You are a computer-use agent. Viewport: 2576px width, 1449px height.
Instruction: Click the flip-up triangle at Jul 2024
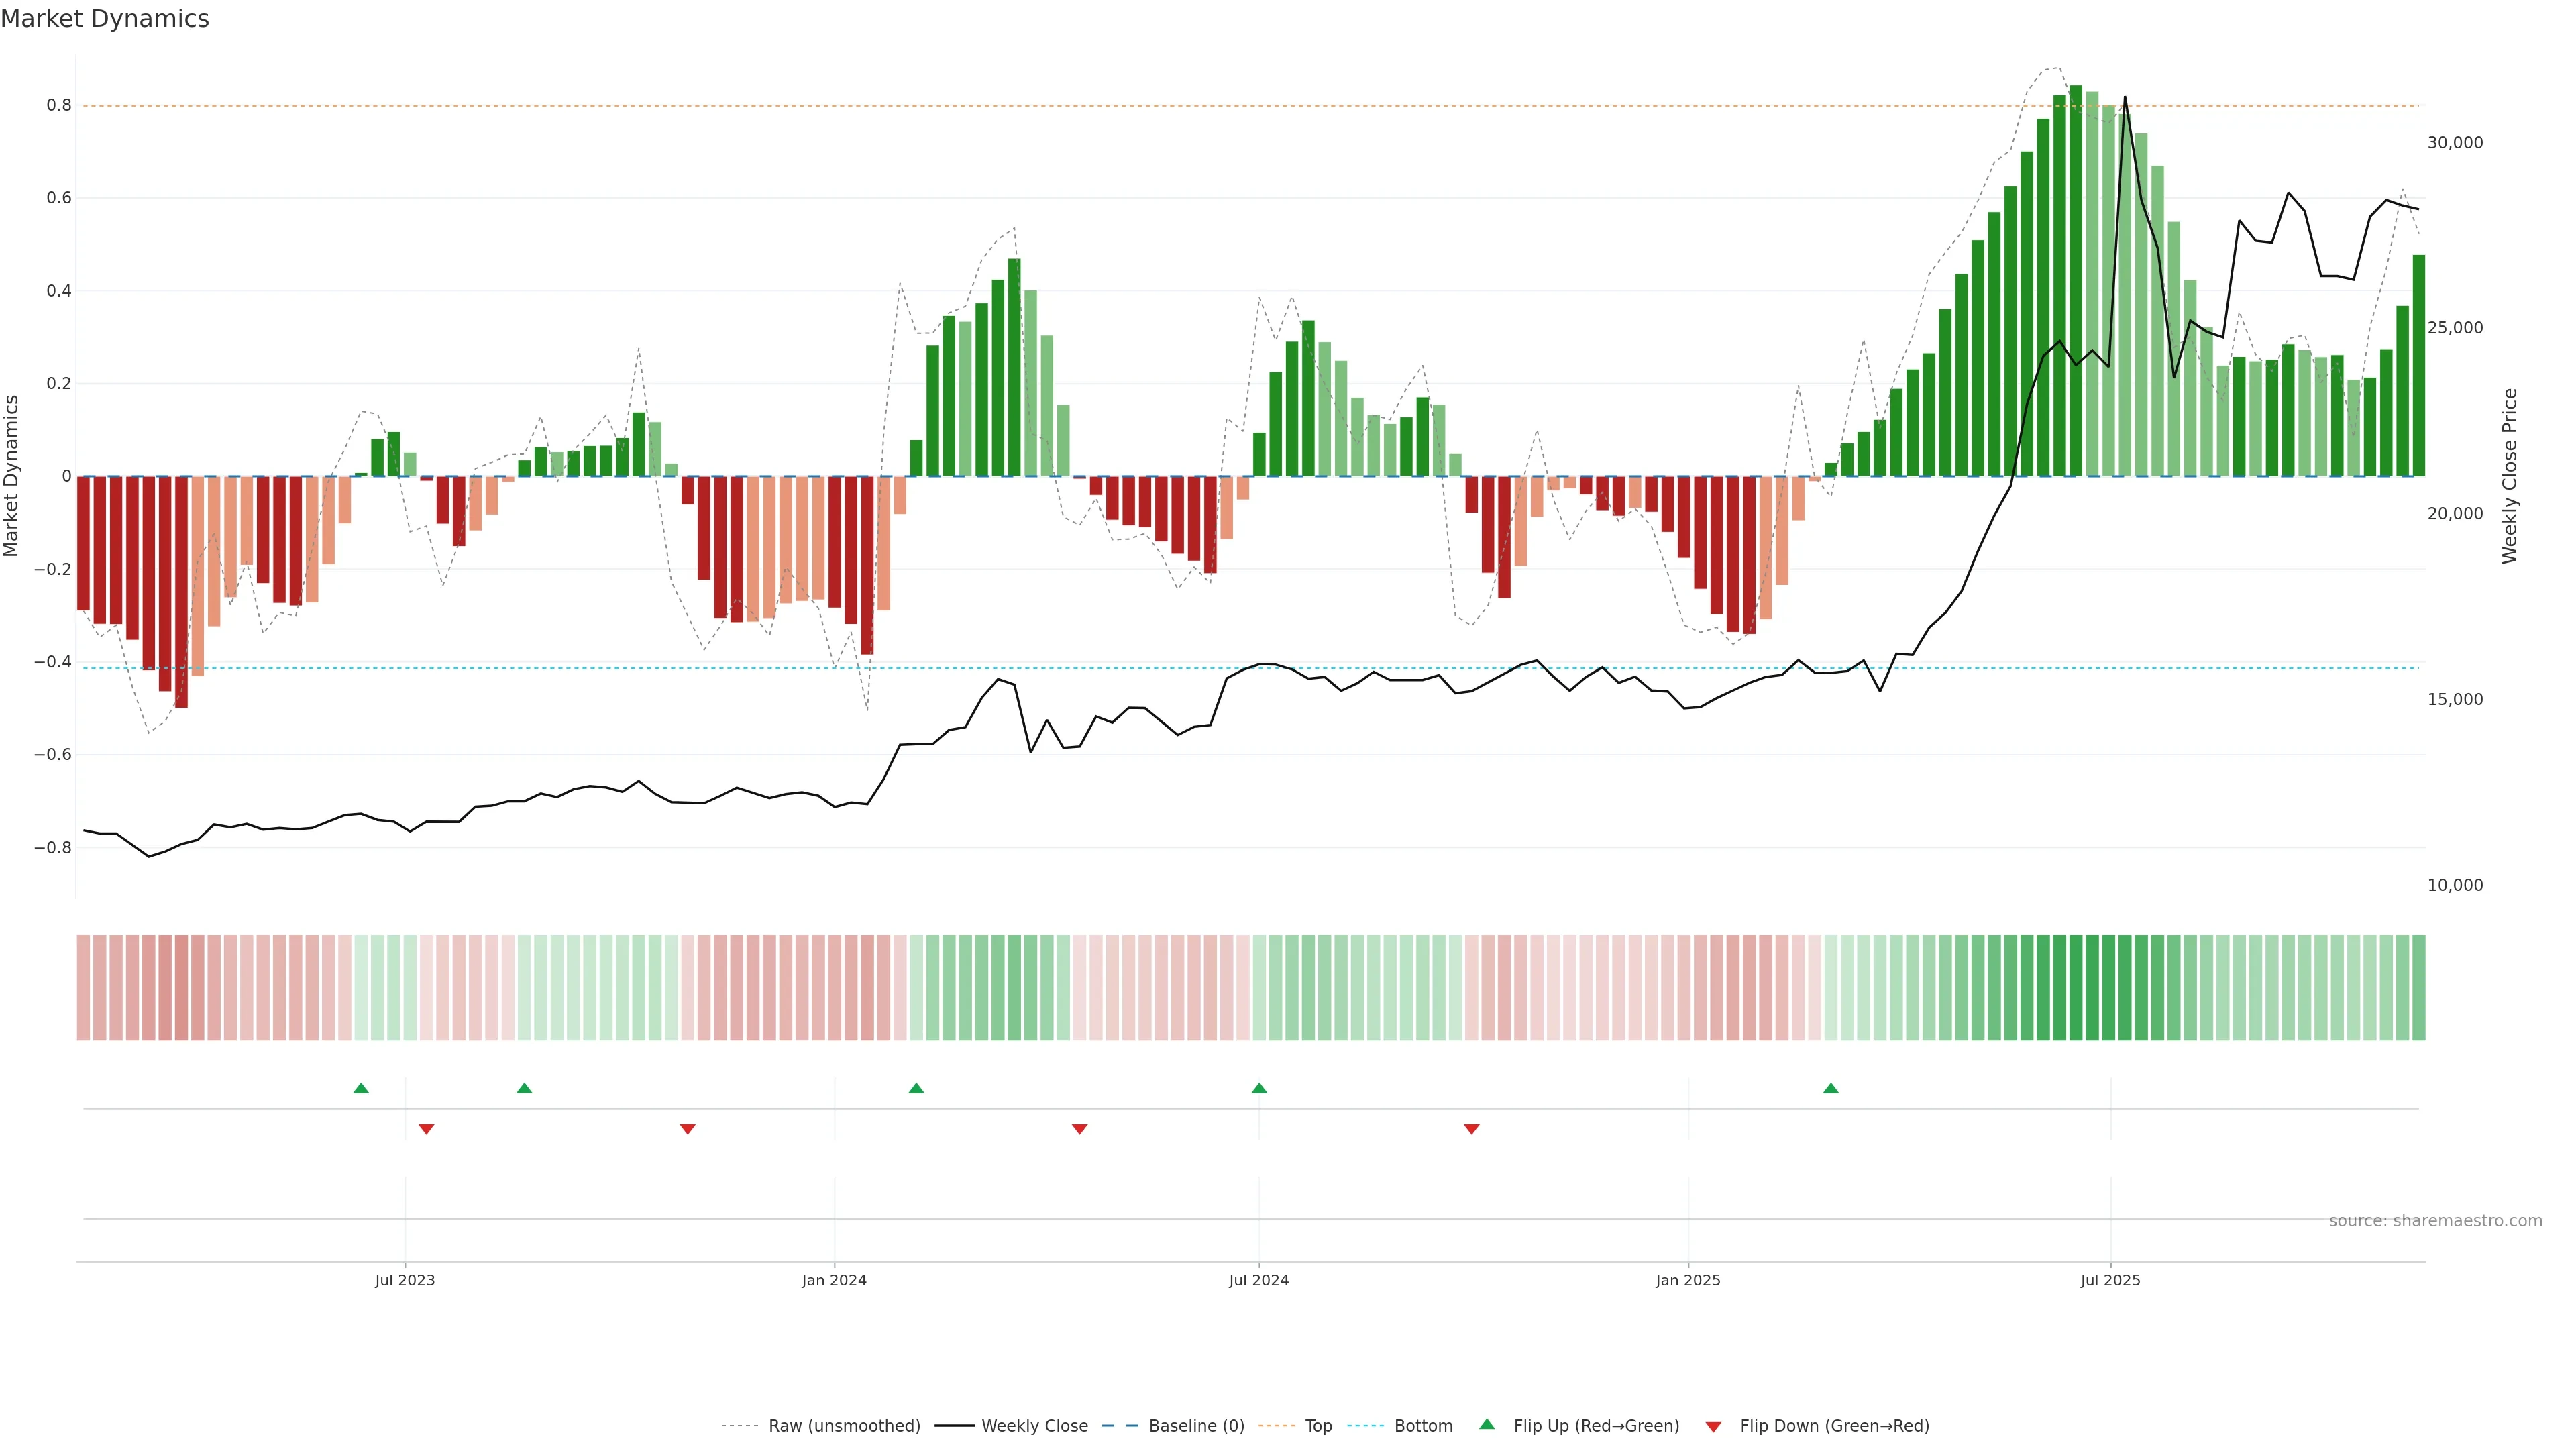pyautogui.click(x=1259, y=1088)
